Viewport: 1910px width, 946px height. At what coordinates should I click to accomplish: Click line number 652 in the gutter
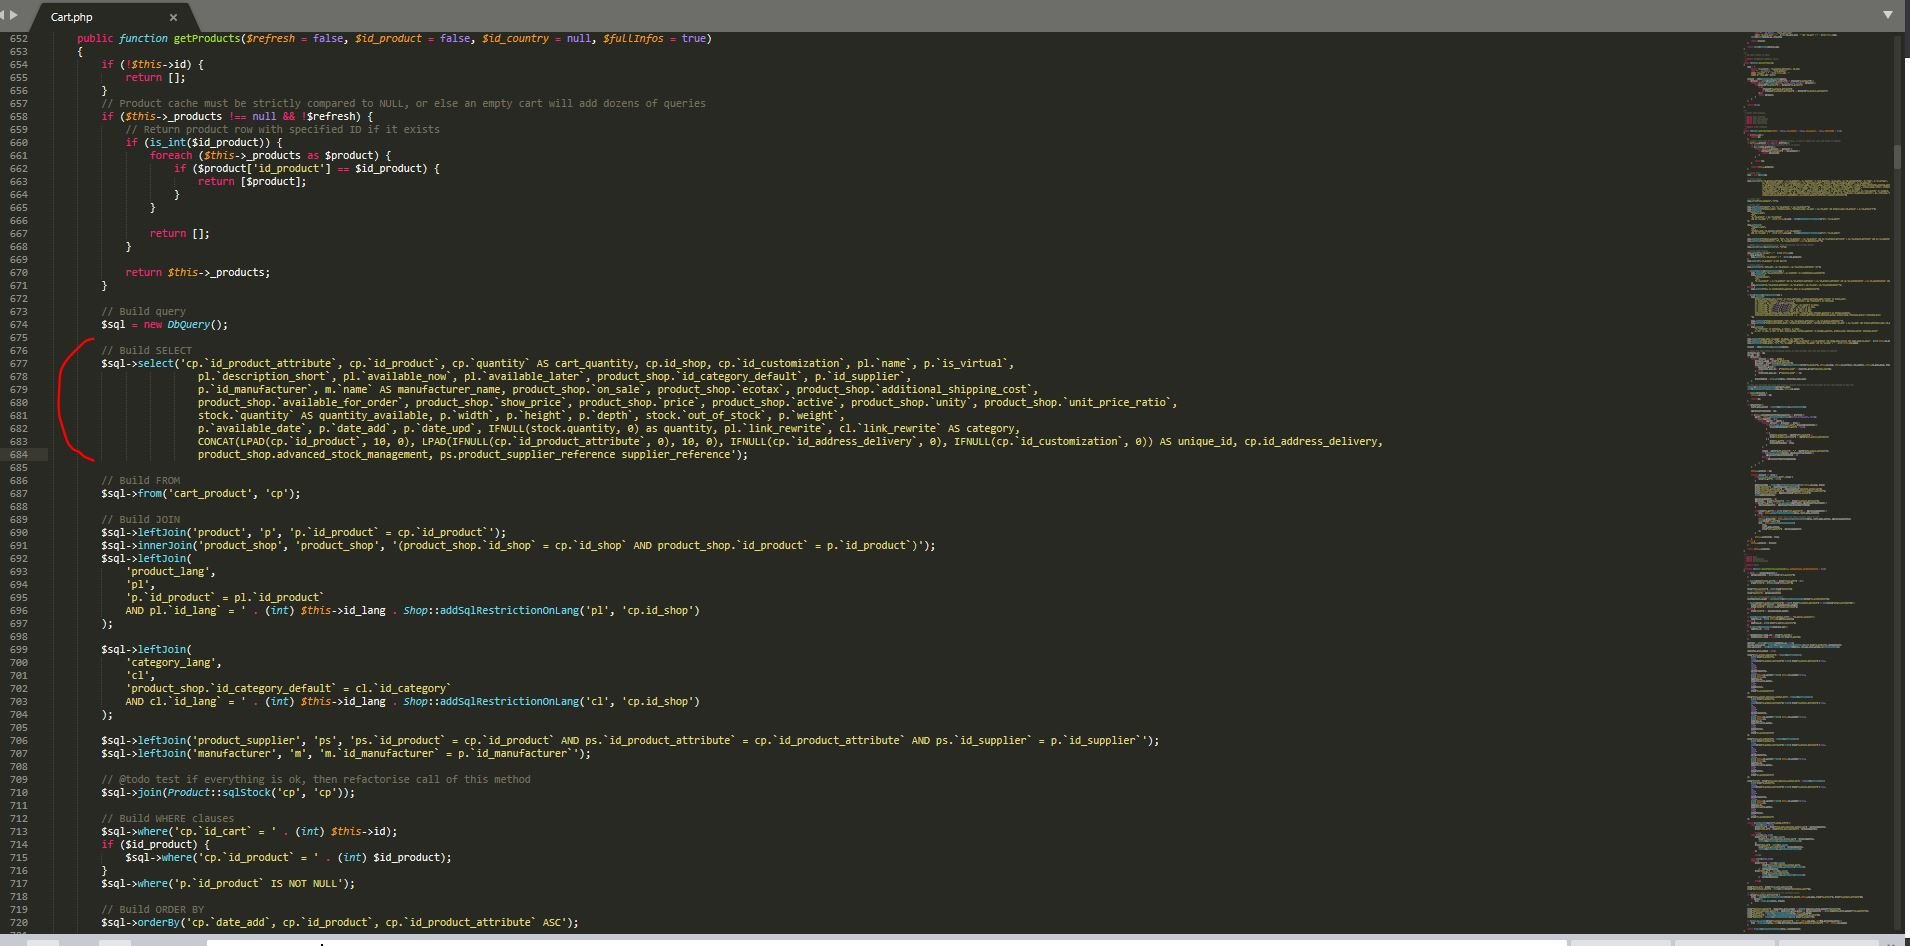19,39
